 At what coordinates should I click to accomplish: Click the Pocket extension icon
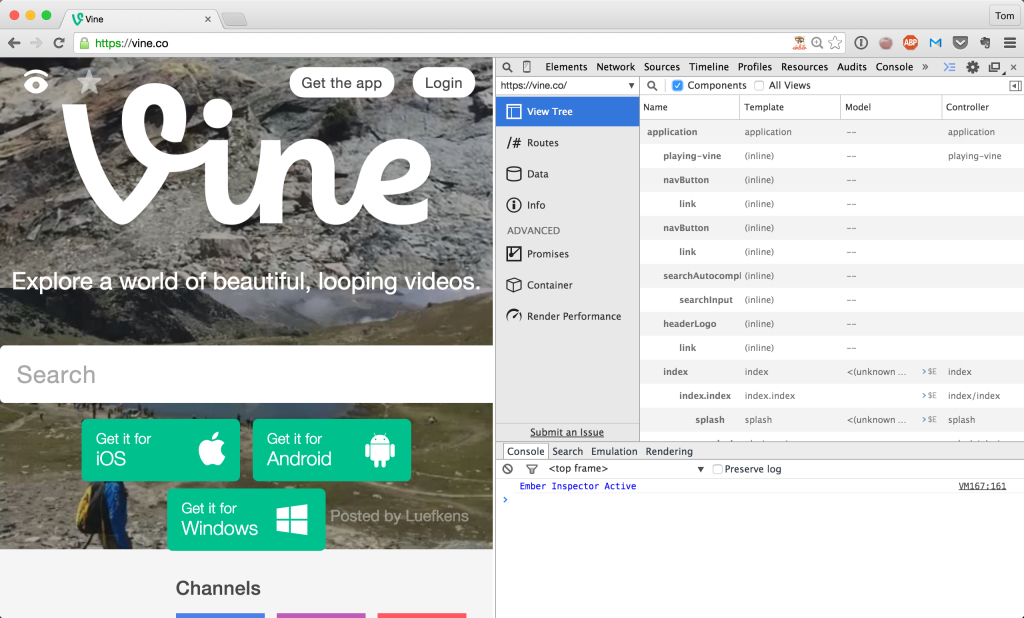[x=960, y=43]
